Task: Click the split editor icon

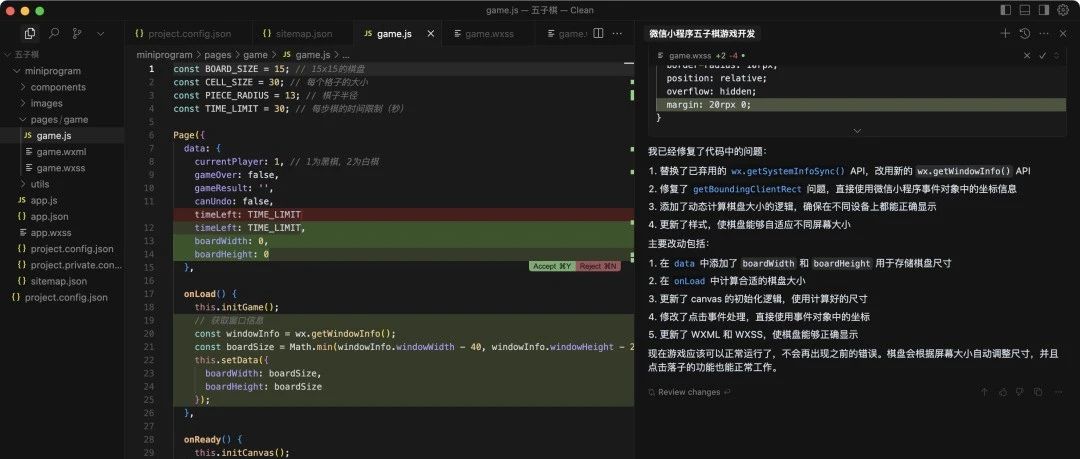Action: [x=599, y=33]
